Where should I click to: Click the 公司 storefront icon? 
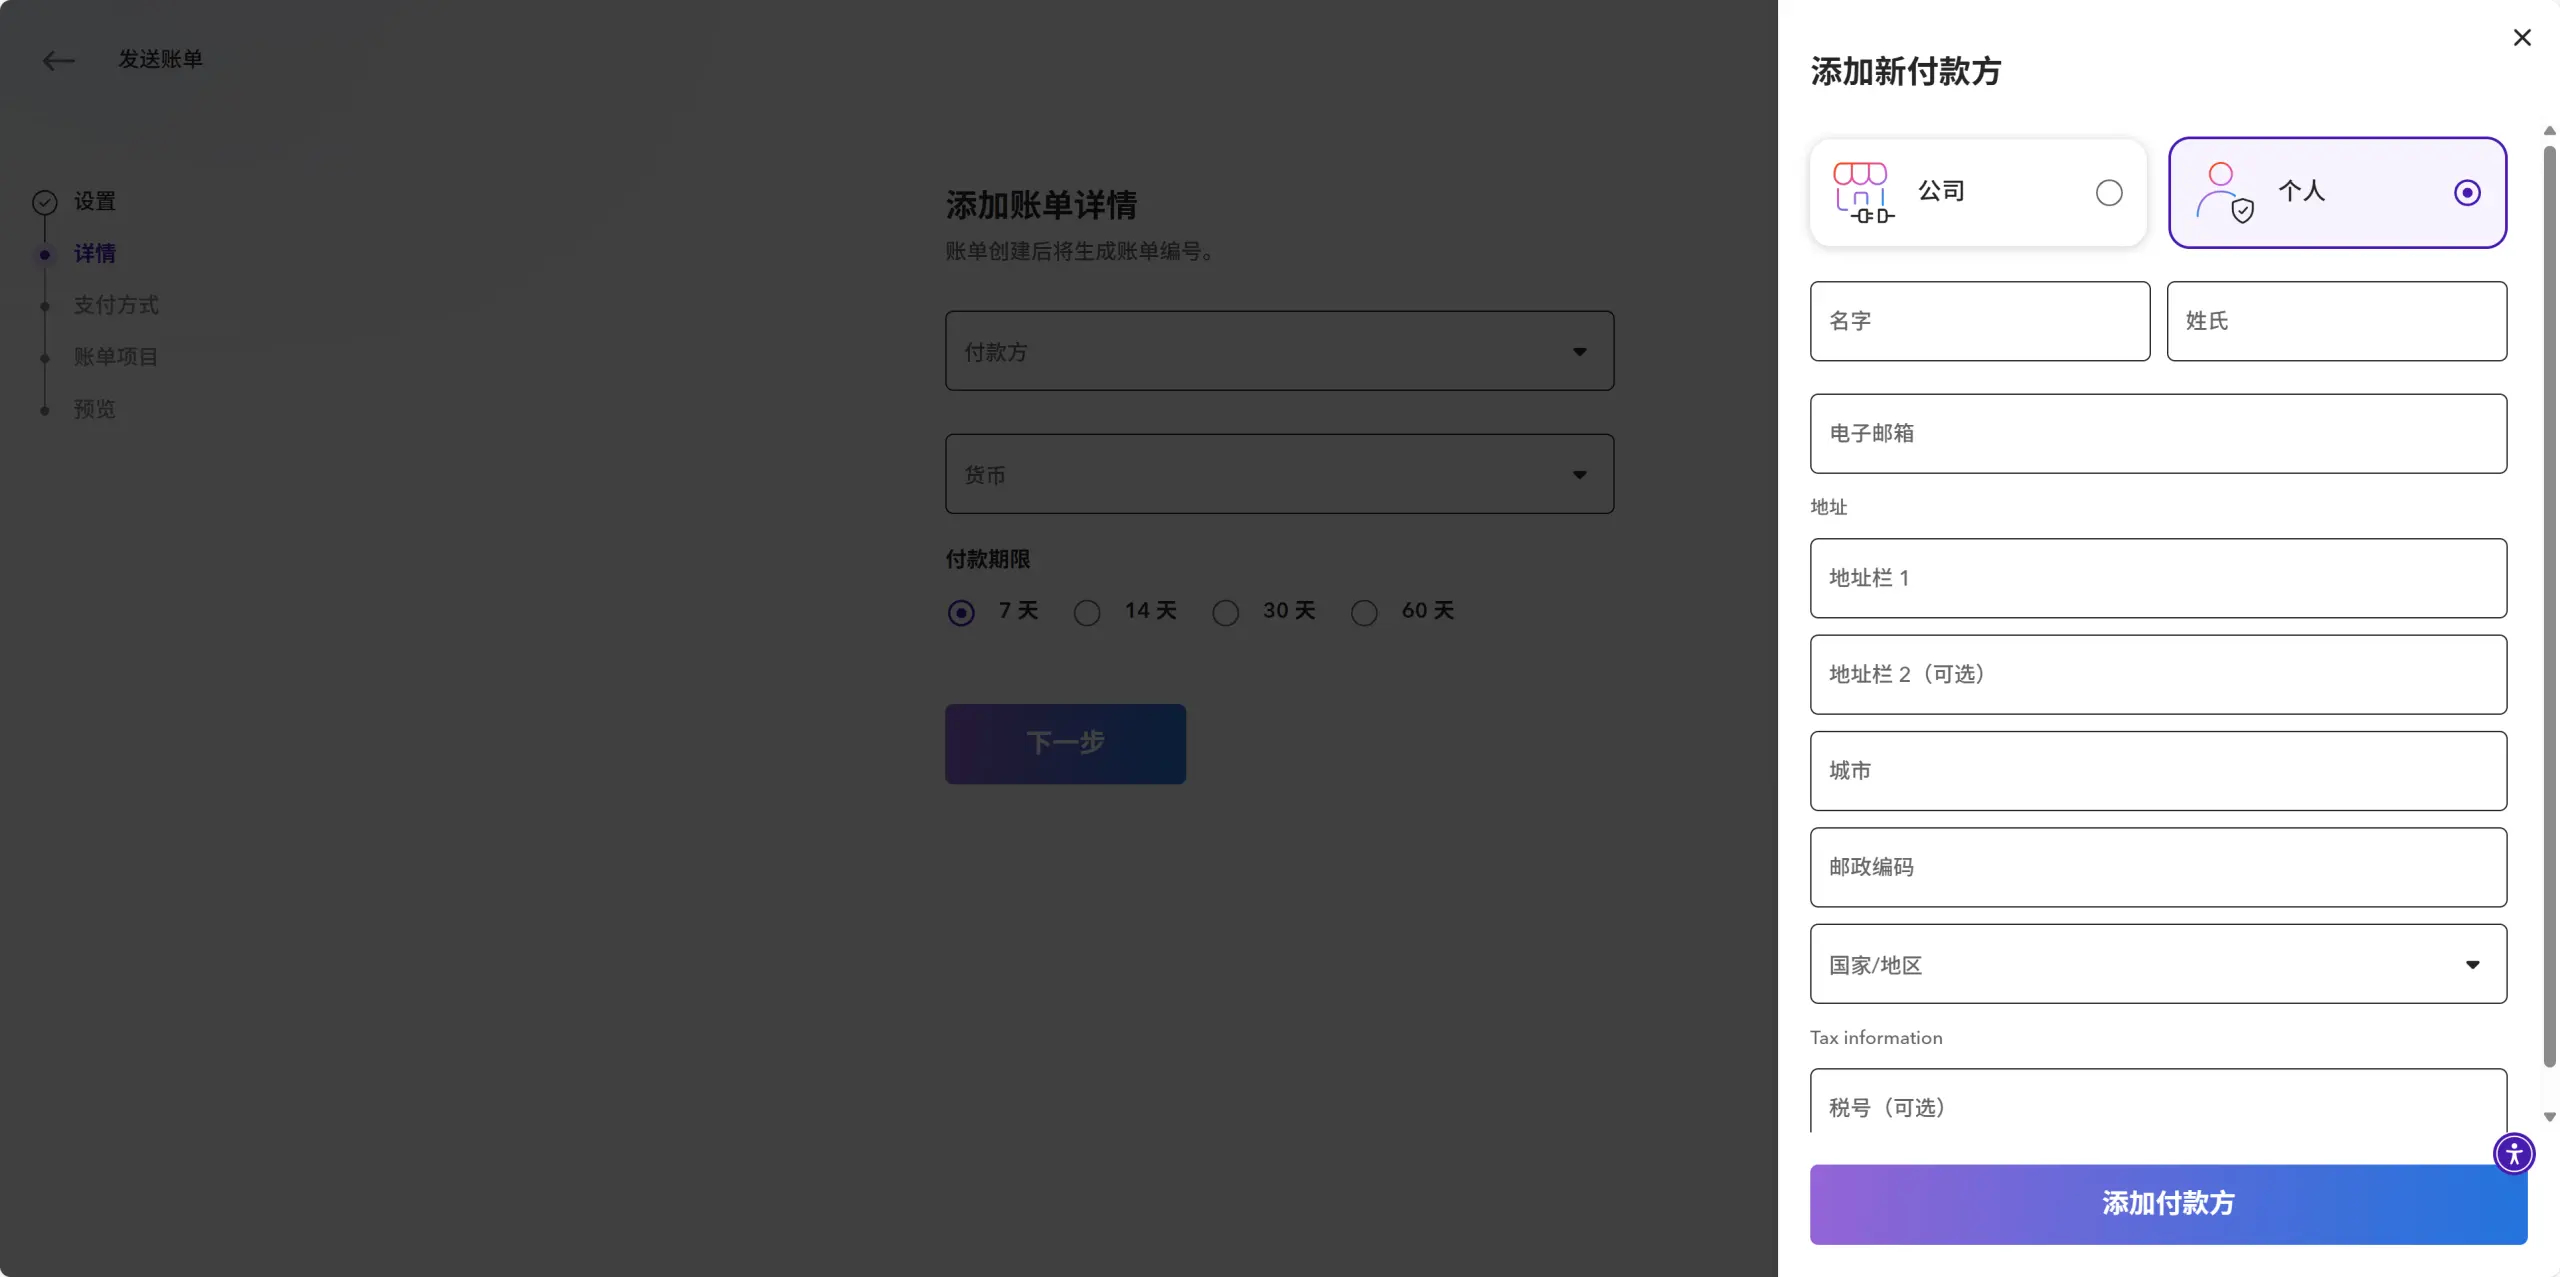pos(1864,192)
